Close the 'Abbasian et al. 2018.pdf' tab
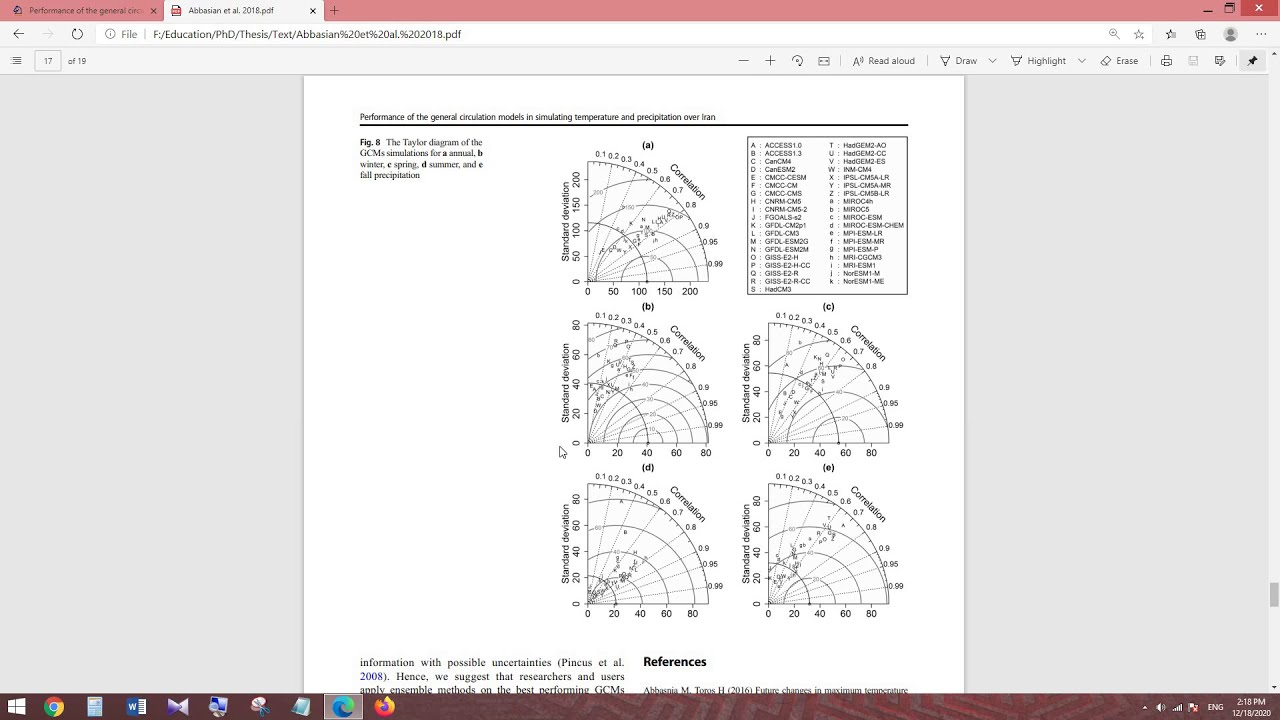 point(313,11)
